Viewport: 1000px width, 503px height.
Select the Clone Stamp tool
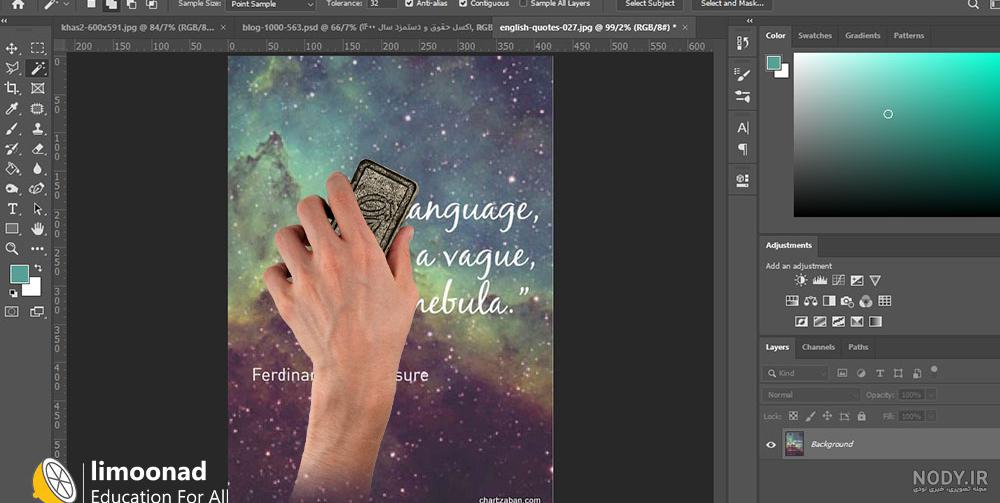(x=38, y=129)
